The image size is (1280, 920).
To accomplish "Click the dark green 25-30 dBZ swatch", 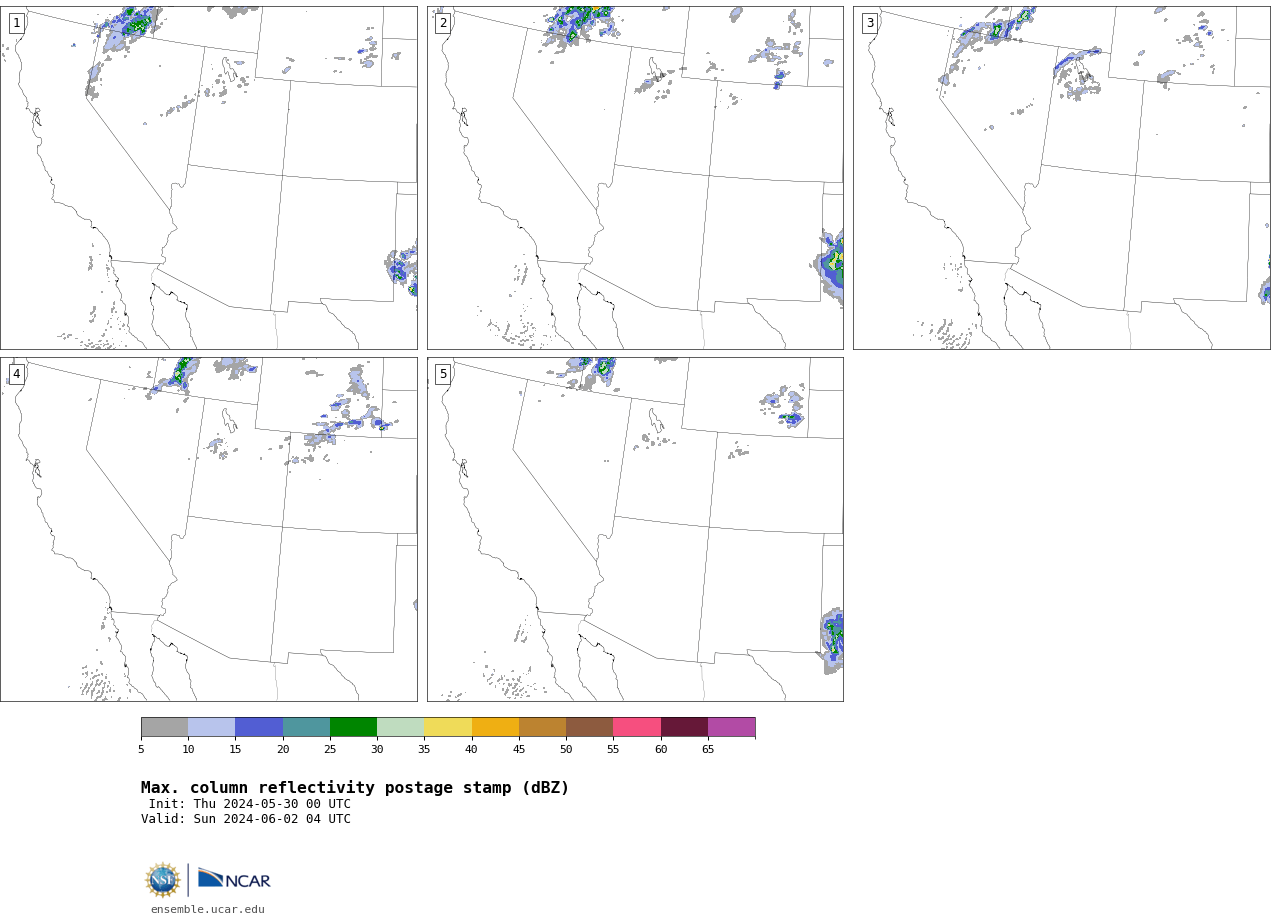I will [354, 727].
